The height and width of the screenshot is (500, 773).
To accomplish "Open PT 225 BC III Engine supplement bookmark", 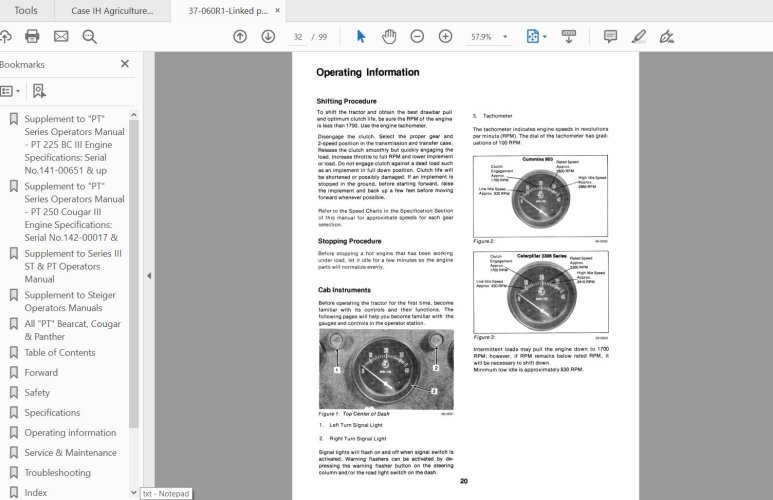I will [x=74, y=144].
